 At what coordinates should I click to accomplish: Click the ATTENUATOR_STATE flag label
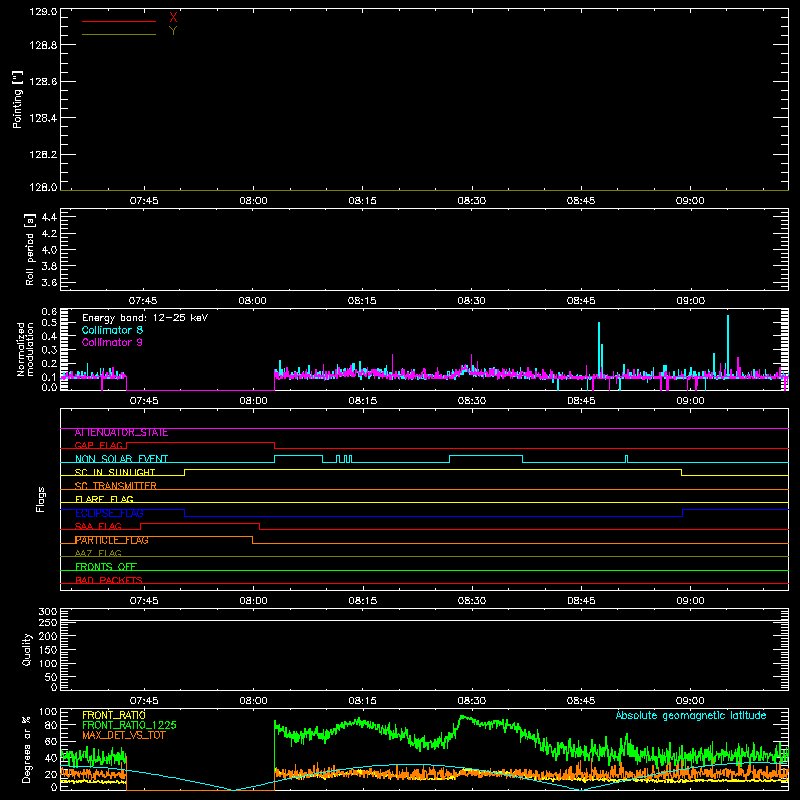pyautogui.click(x=121, y=433)
